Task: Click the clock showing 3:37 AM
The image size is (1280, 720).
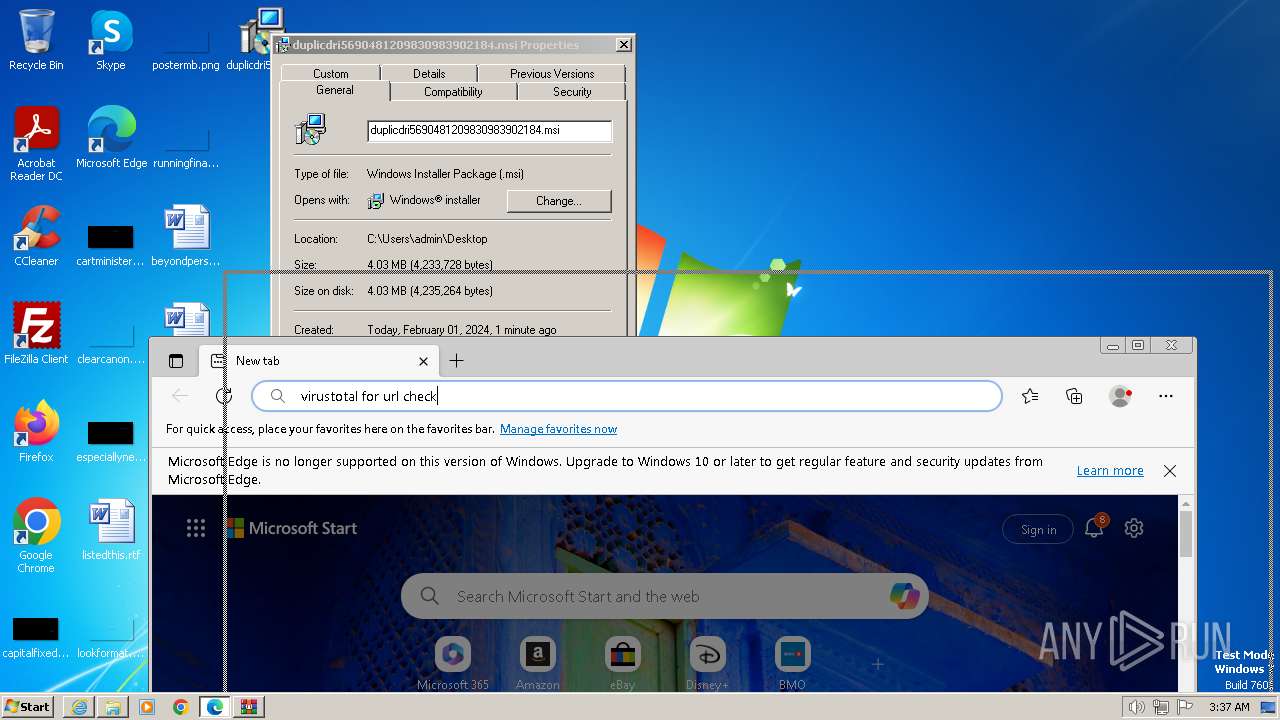Action: coord(1229,707)
